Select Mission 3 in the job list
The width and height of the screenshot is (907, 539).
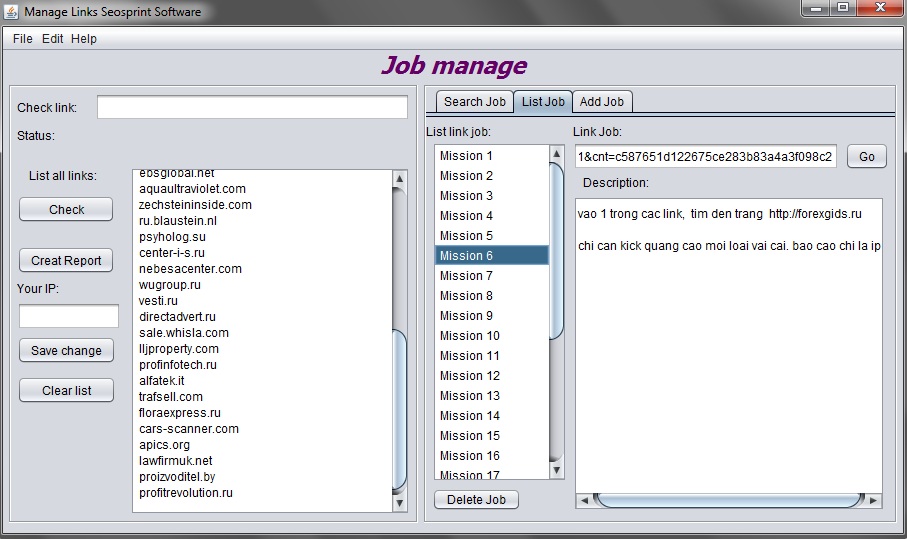492,195
